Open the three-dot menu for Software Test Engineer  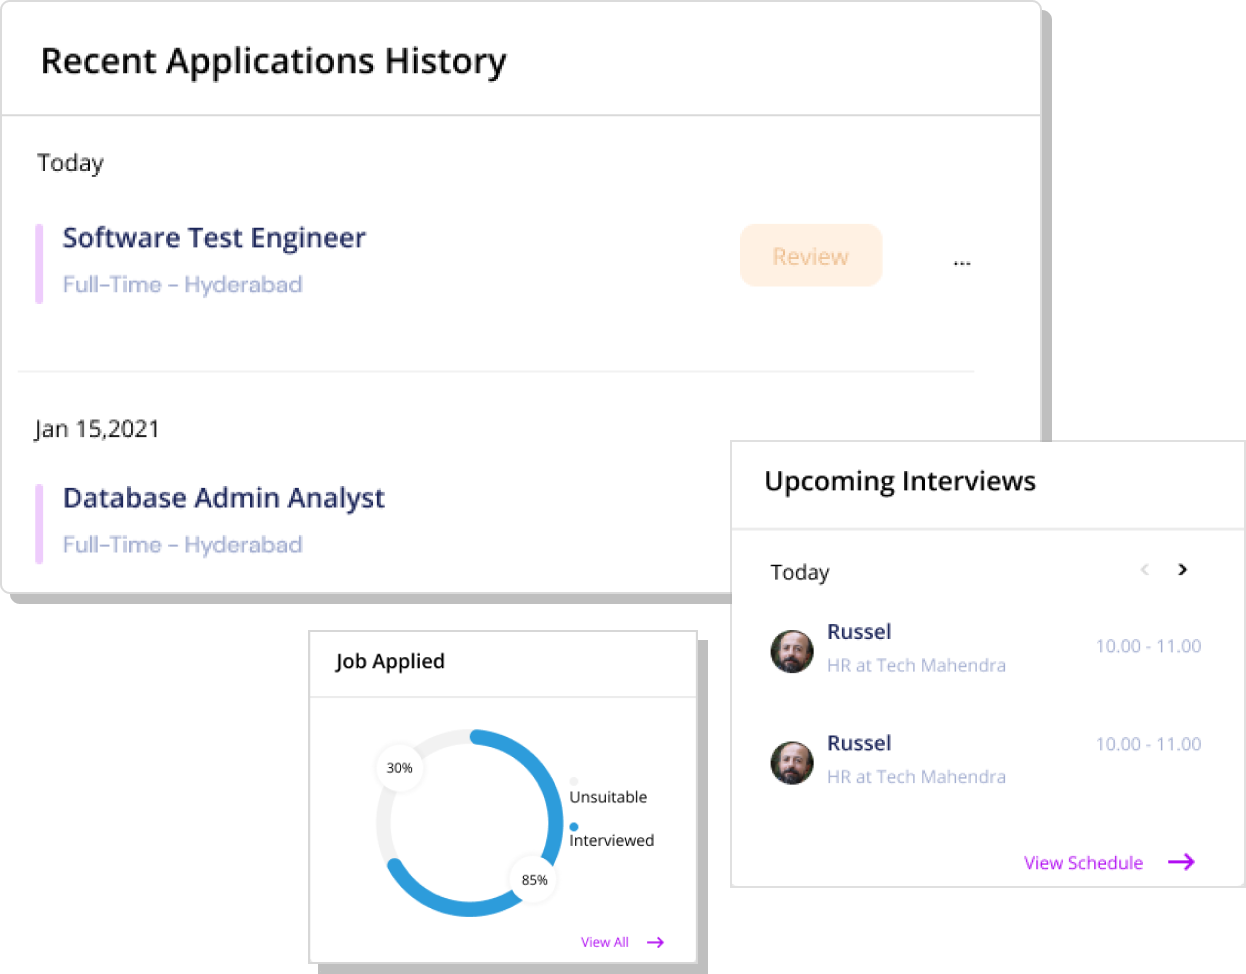[962, 264]
